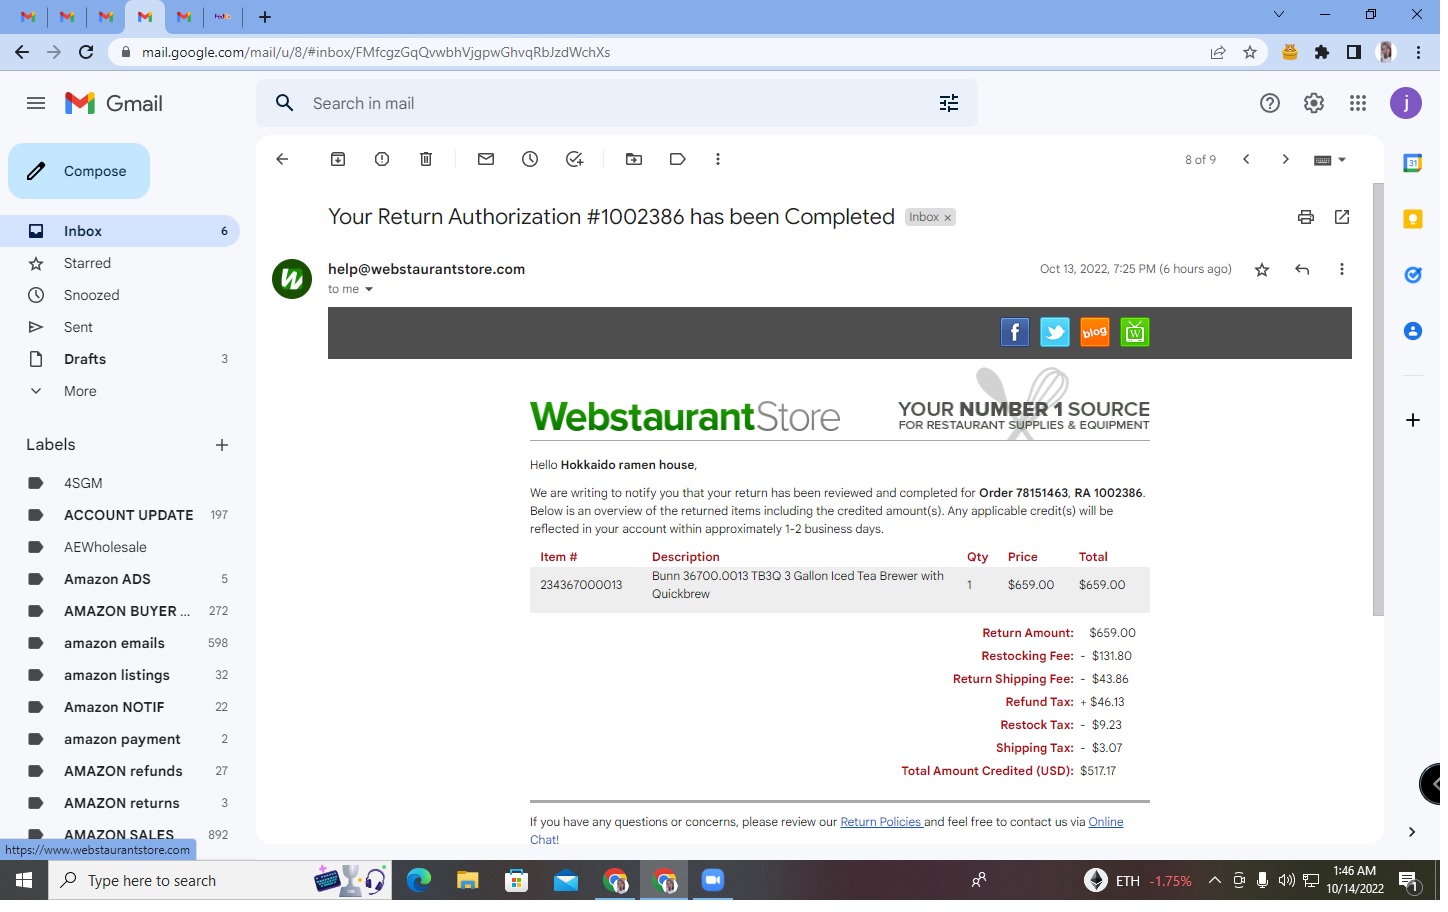Show search options filter icon
Viewport: 1448px width, 912px height.
coord(949,103)
